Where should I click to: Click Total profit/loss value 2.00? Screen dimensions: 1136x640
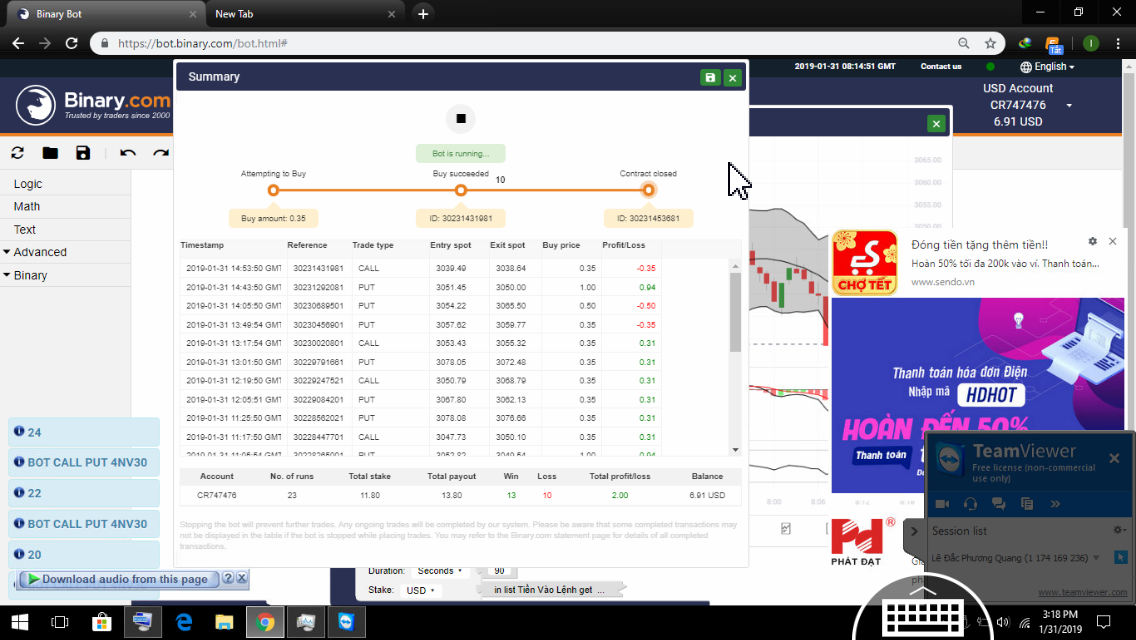coord(619,496)
